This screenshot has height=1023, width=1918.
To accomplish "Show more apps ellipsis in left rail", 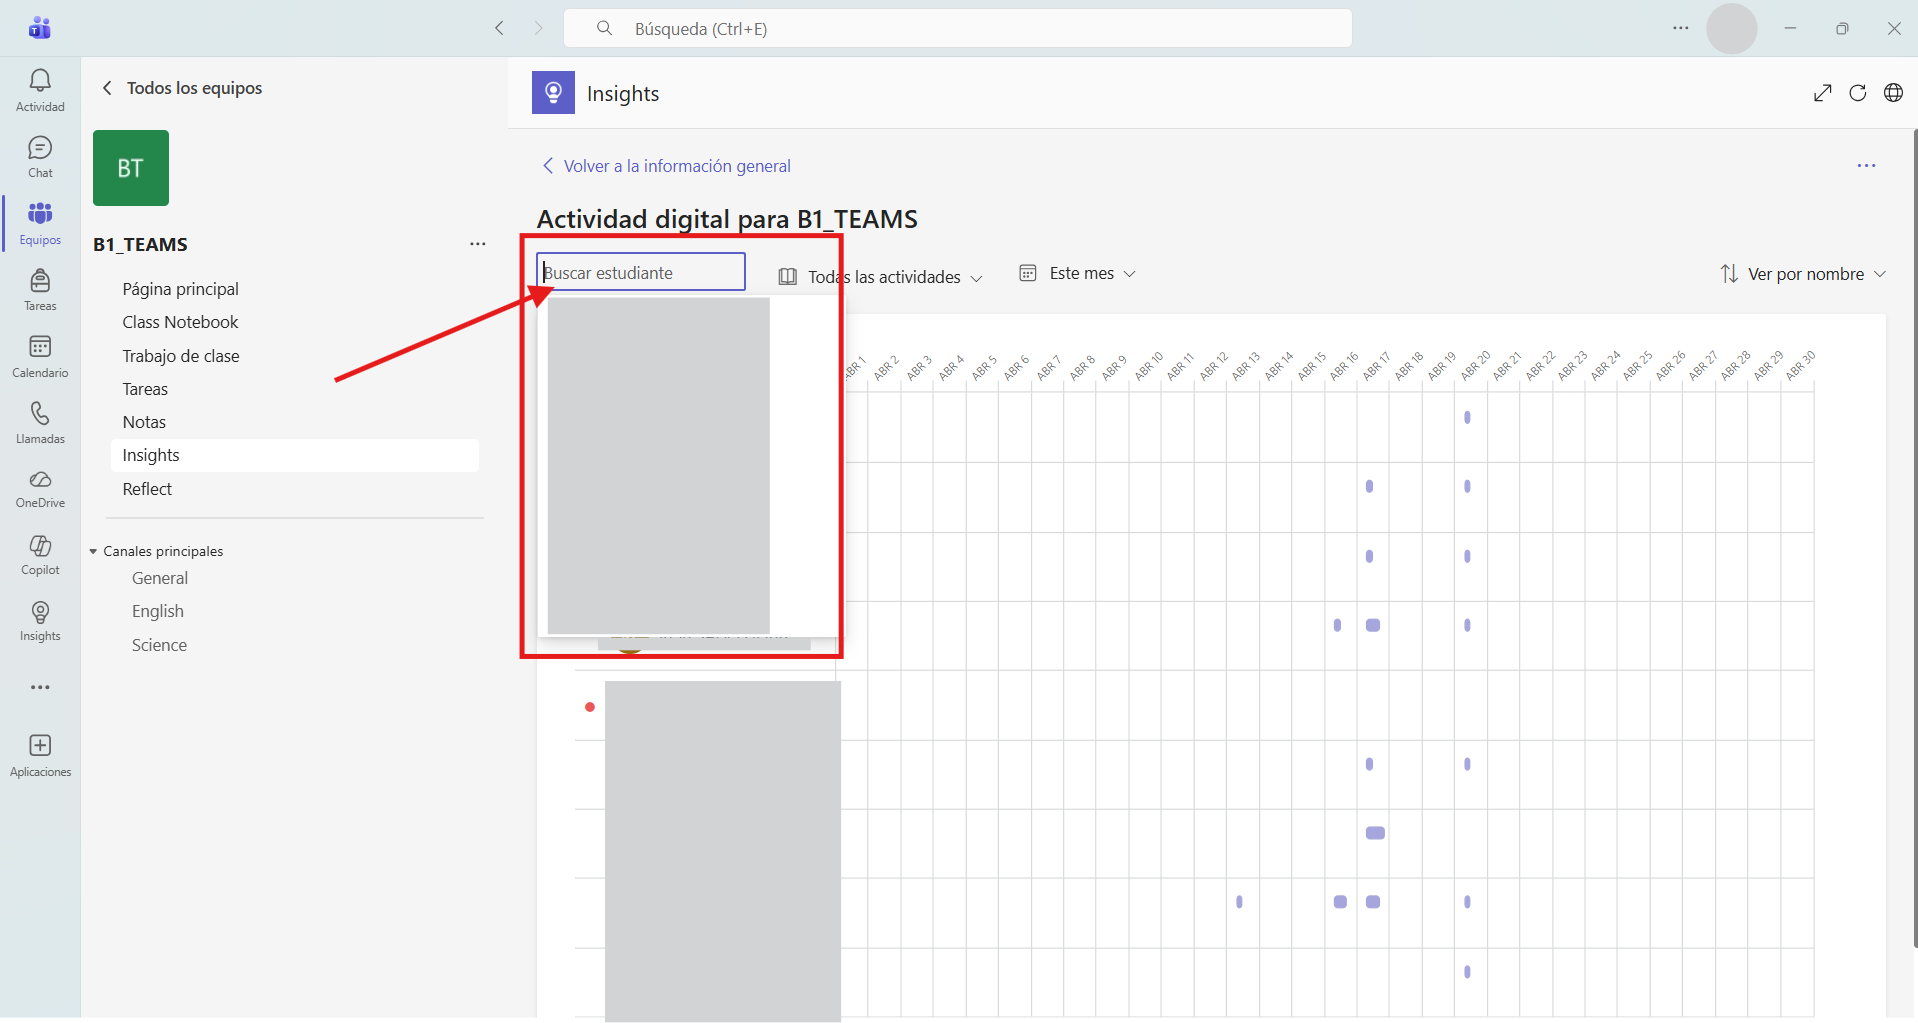I will click(x=40, y=687).
